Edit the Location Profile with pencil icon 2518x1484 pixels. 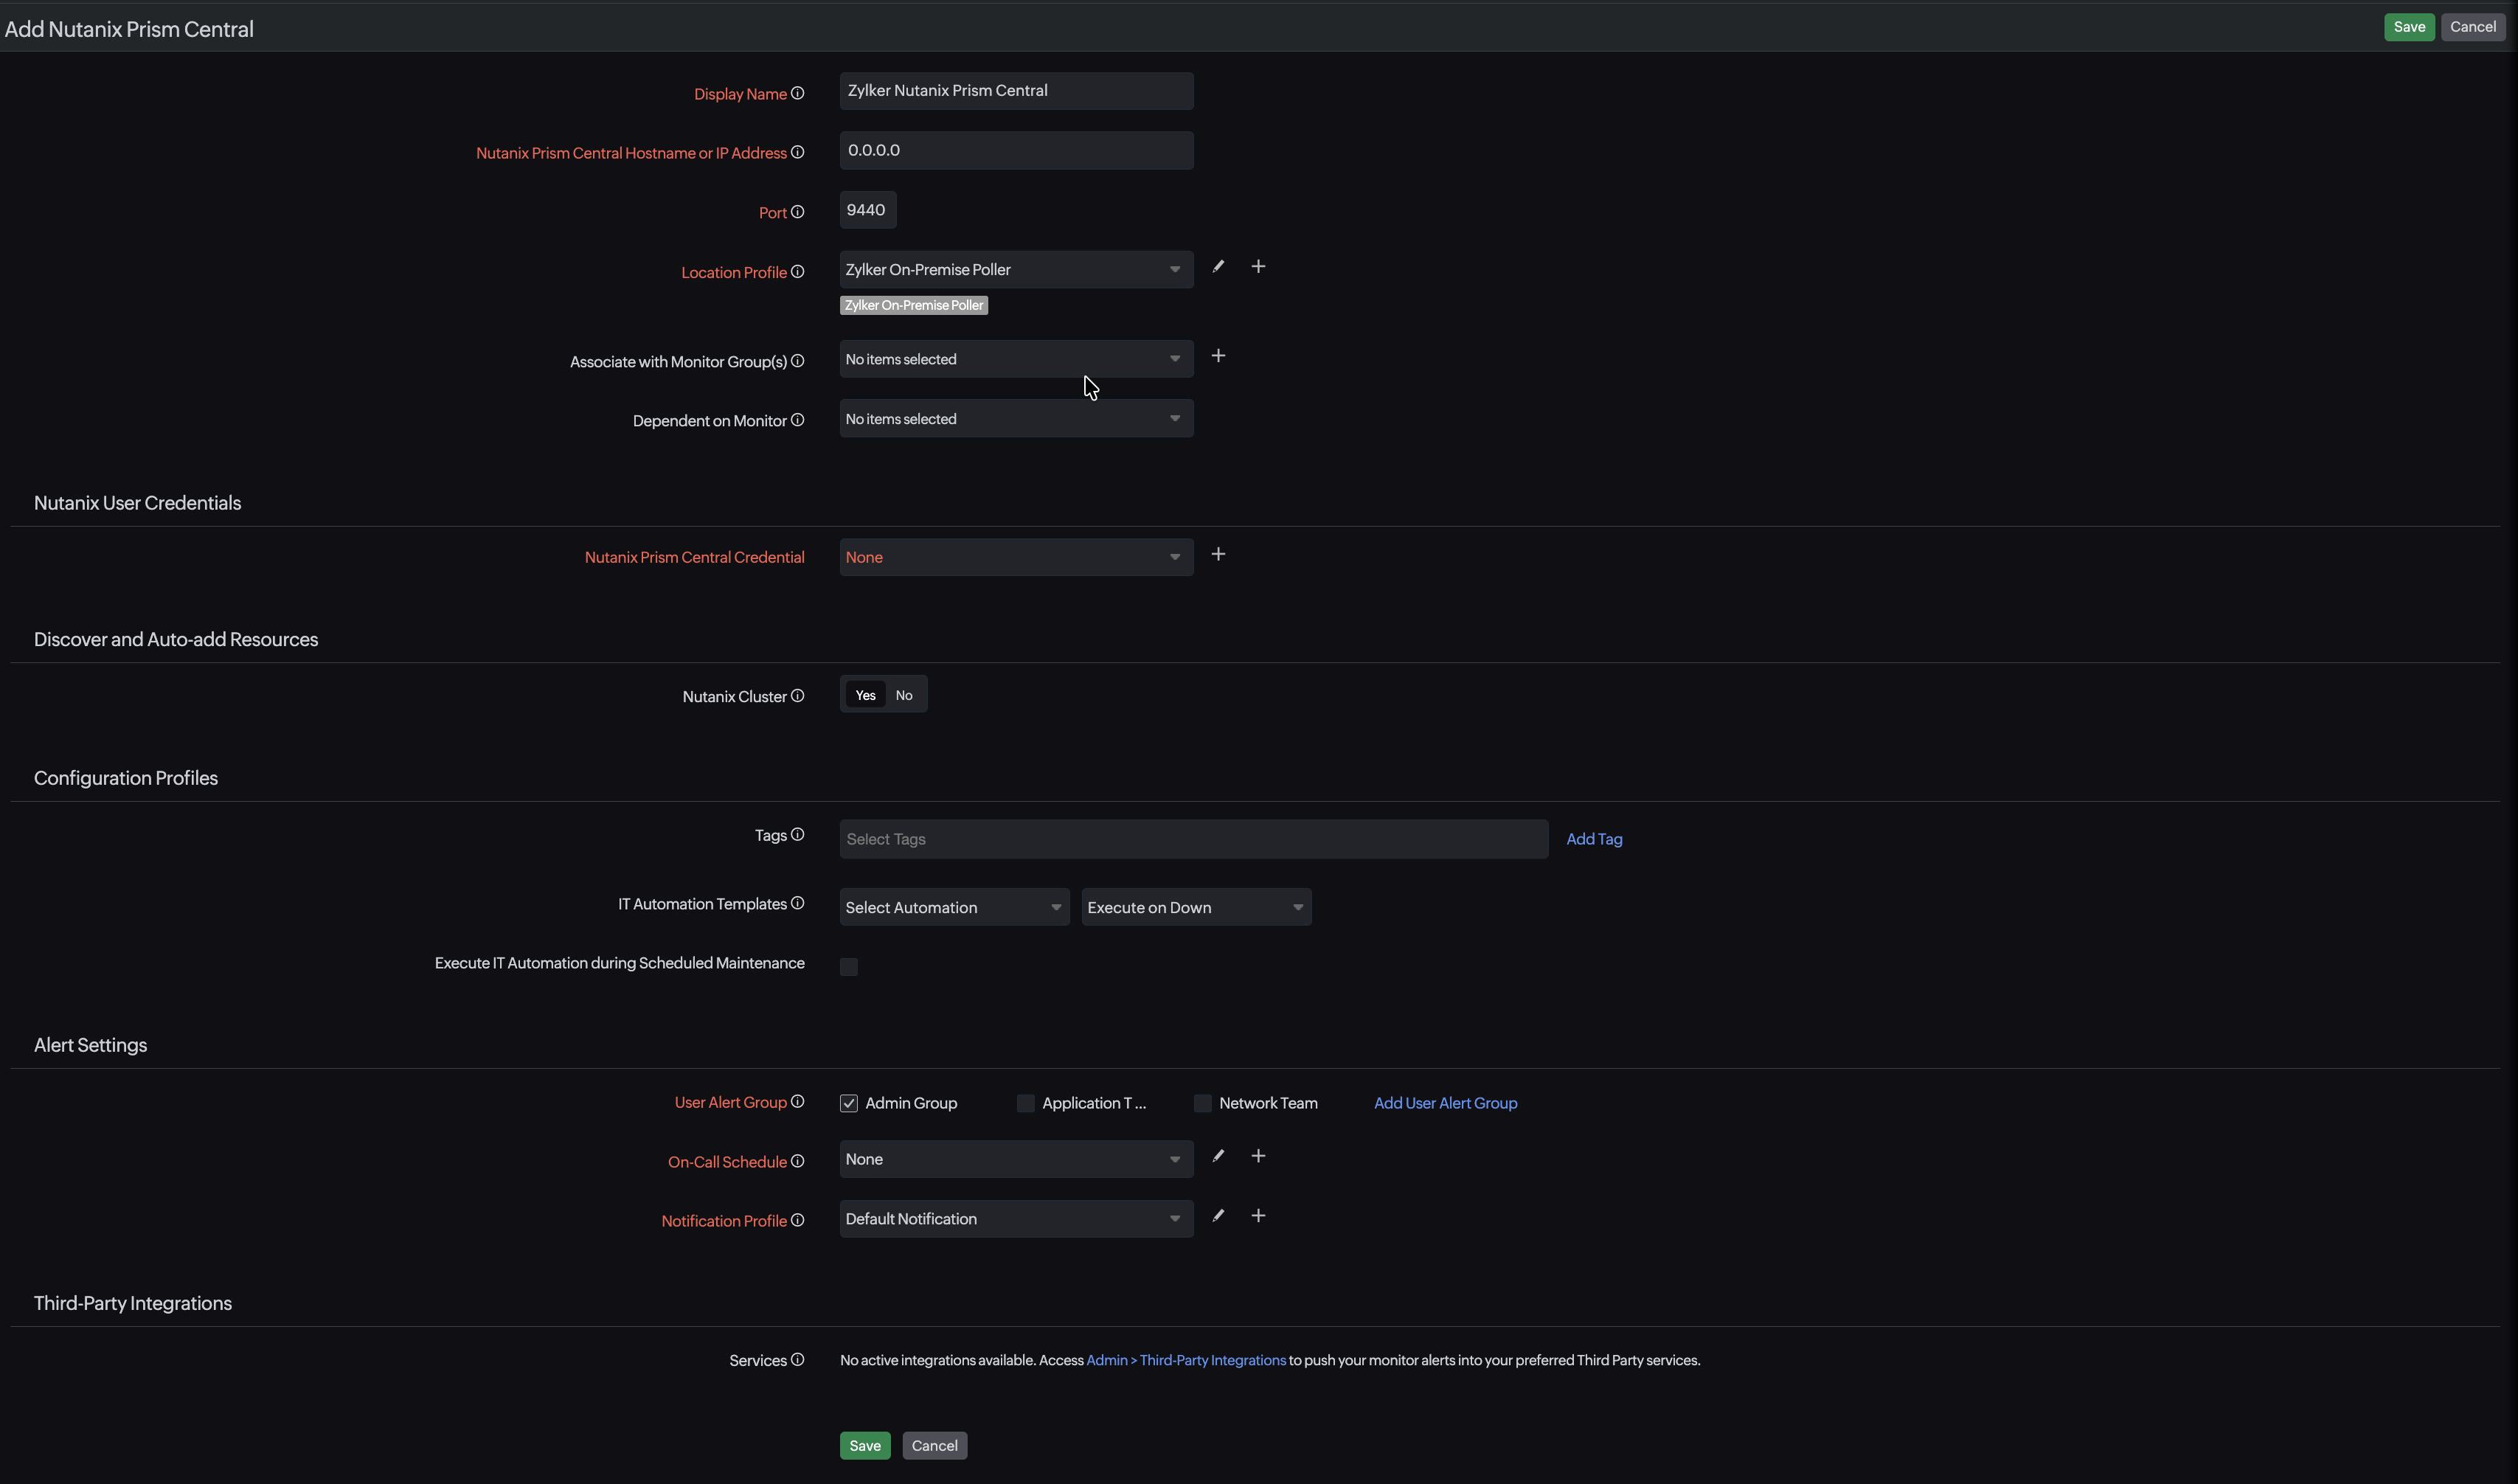click(x=1218, y=266)
